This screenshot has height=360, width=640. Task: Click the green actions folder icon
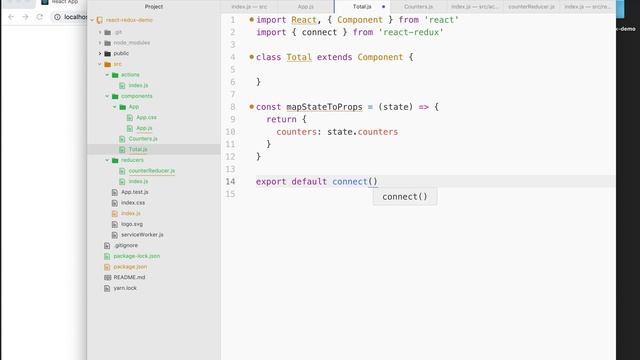[x=115, y=75]
